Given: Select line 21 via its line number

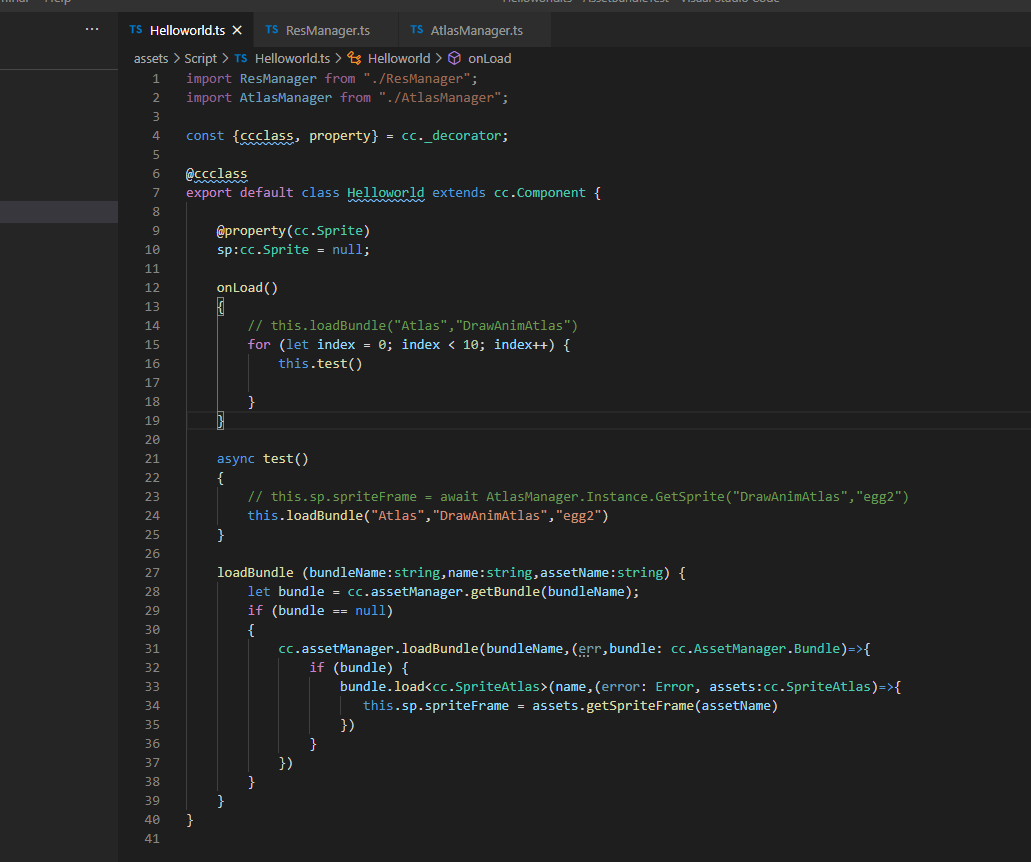Looking at the screenshot, I should coord(152,459).
